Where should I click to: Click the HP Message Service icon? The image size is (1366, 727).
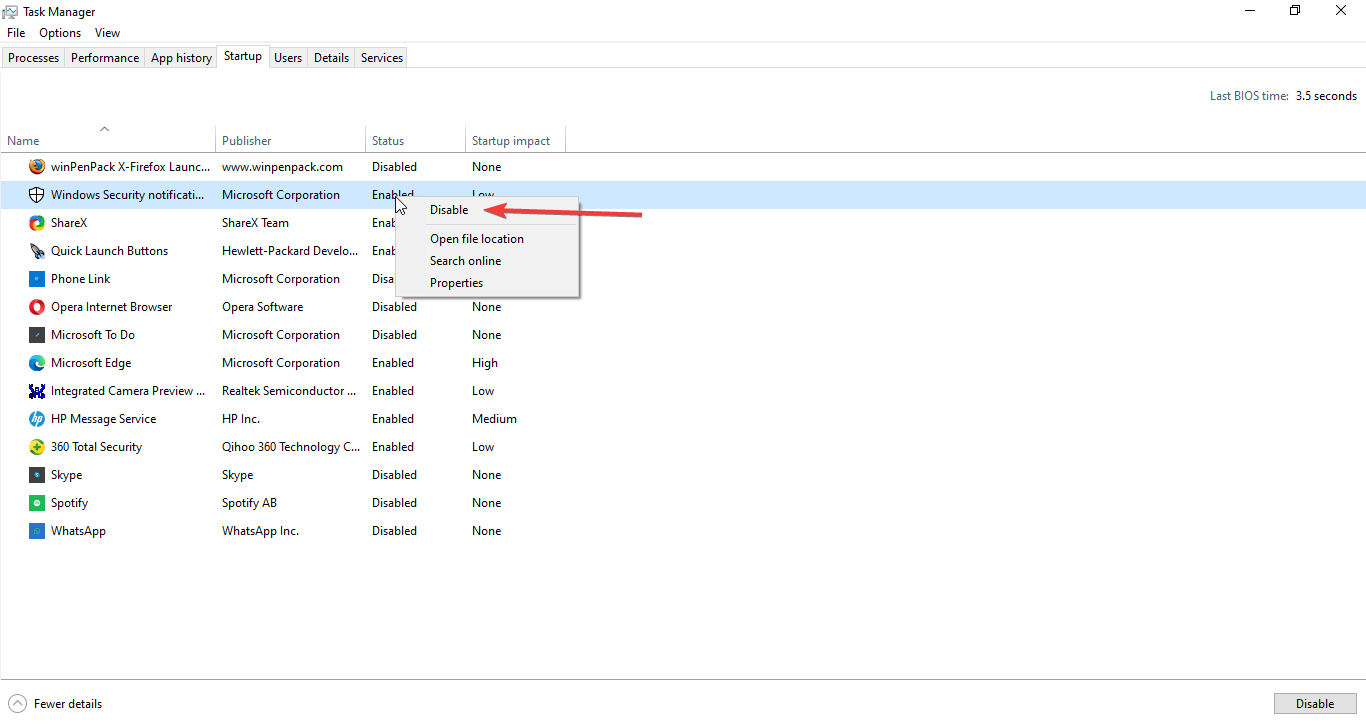[x=37, y=418]
